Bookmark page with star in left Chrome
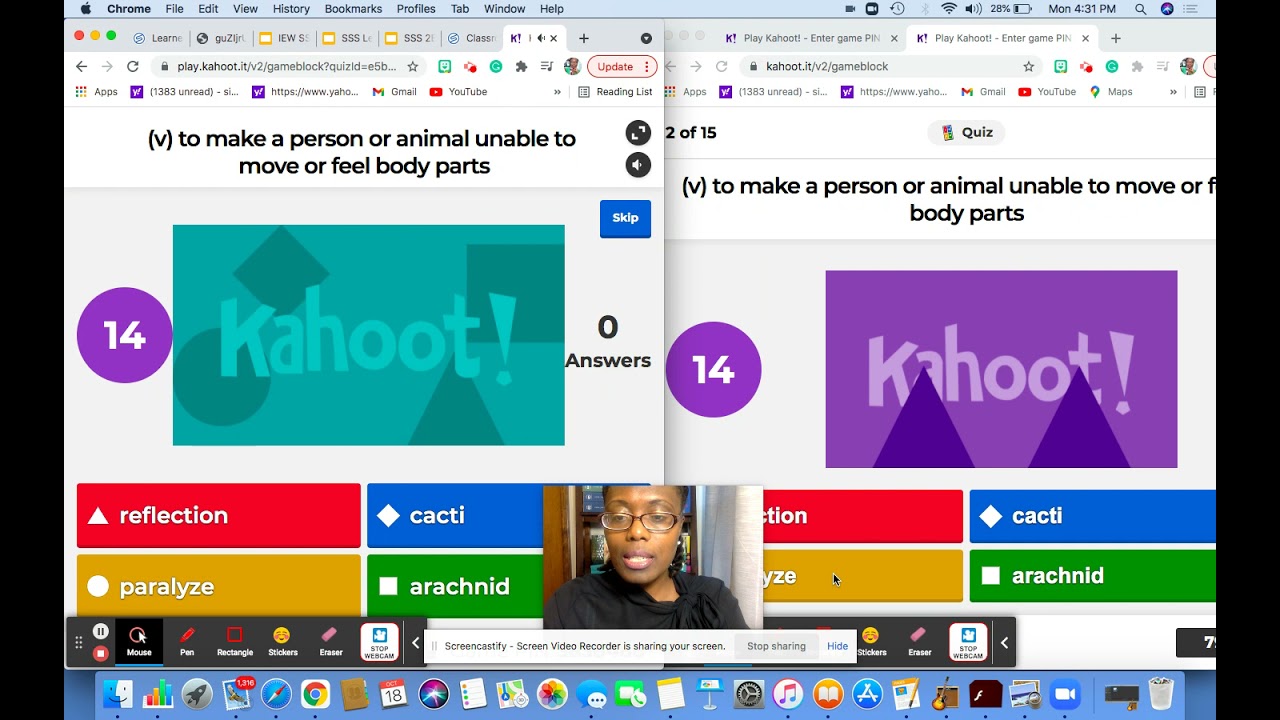The image size is (1280, 720). 413,66
